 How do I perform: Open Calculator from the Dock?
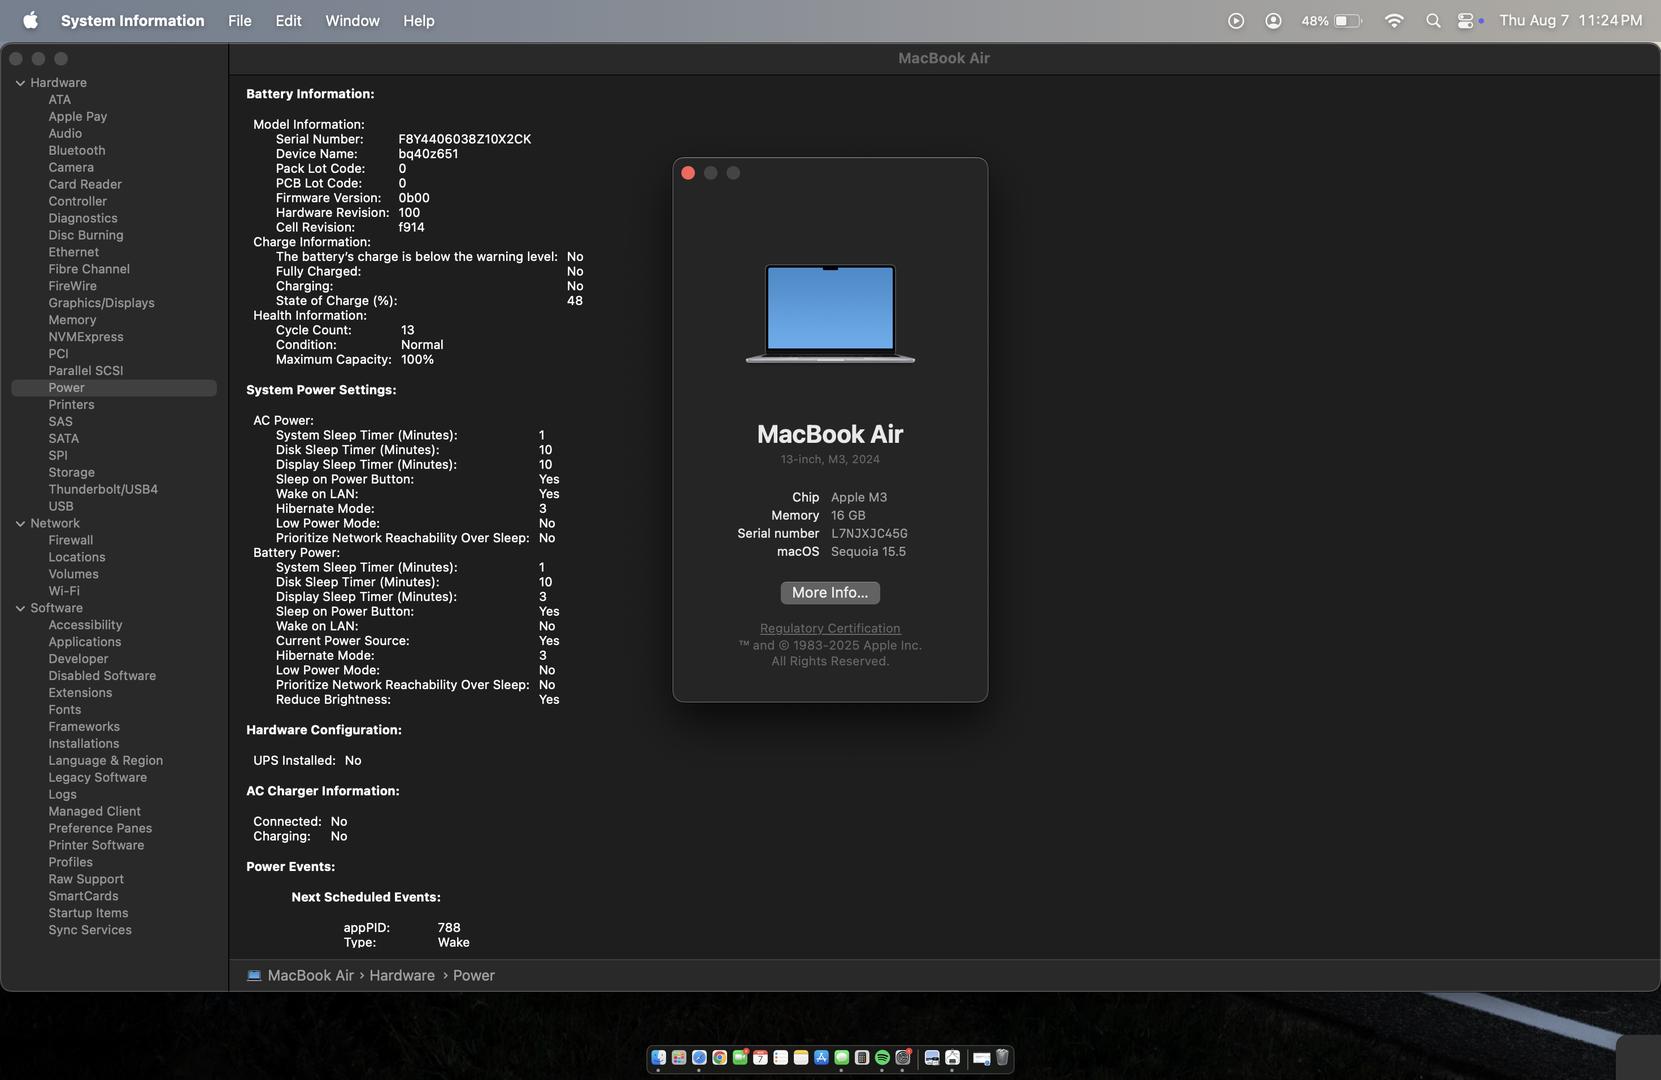[x=862, y=1057]
